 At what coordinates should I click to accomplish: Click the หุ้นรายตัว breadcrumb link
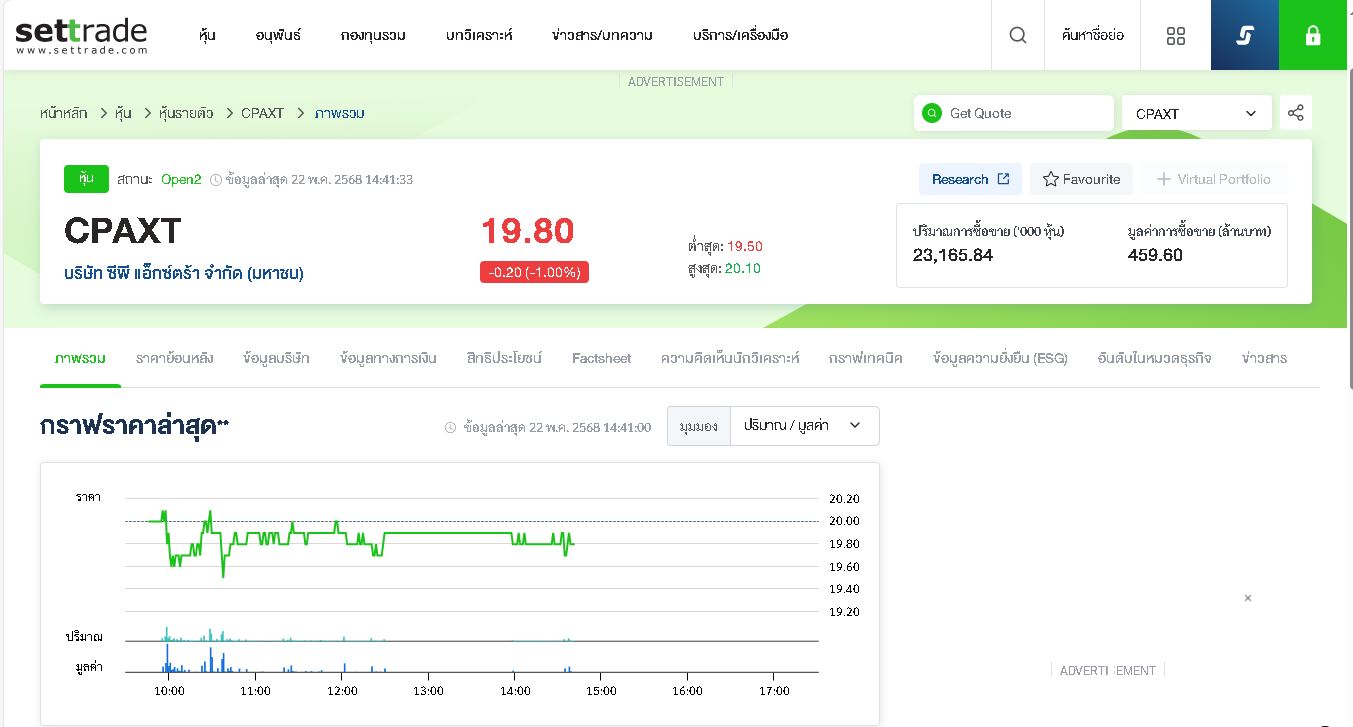(186, 113)
